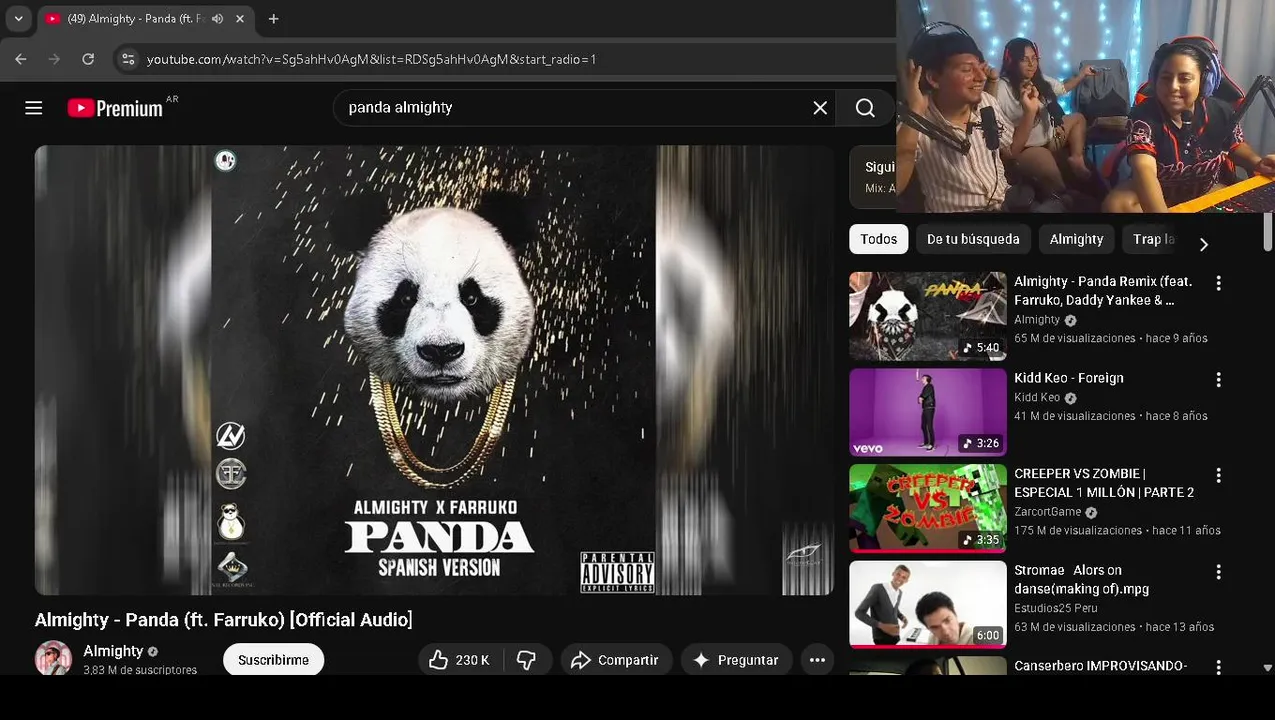
Task: Open options for CREEPER VS ZOMBIE video
Action: [x=1218, y=476]
